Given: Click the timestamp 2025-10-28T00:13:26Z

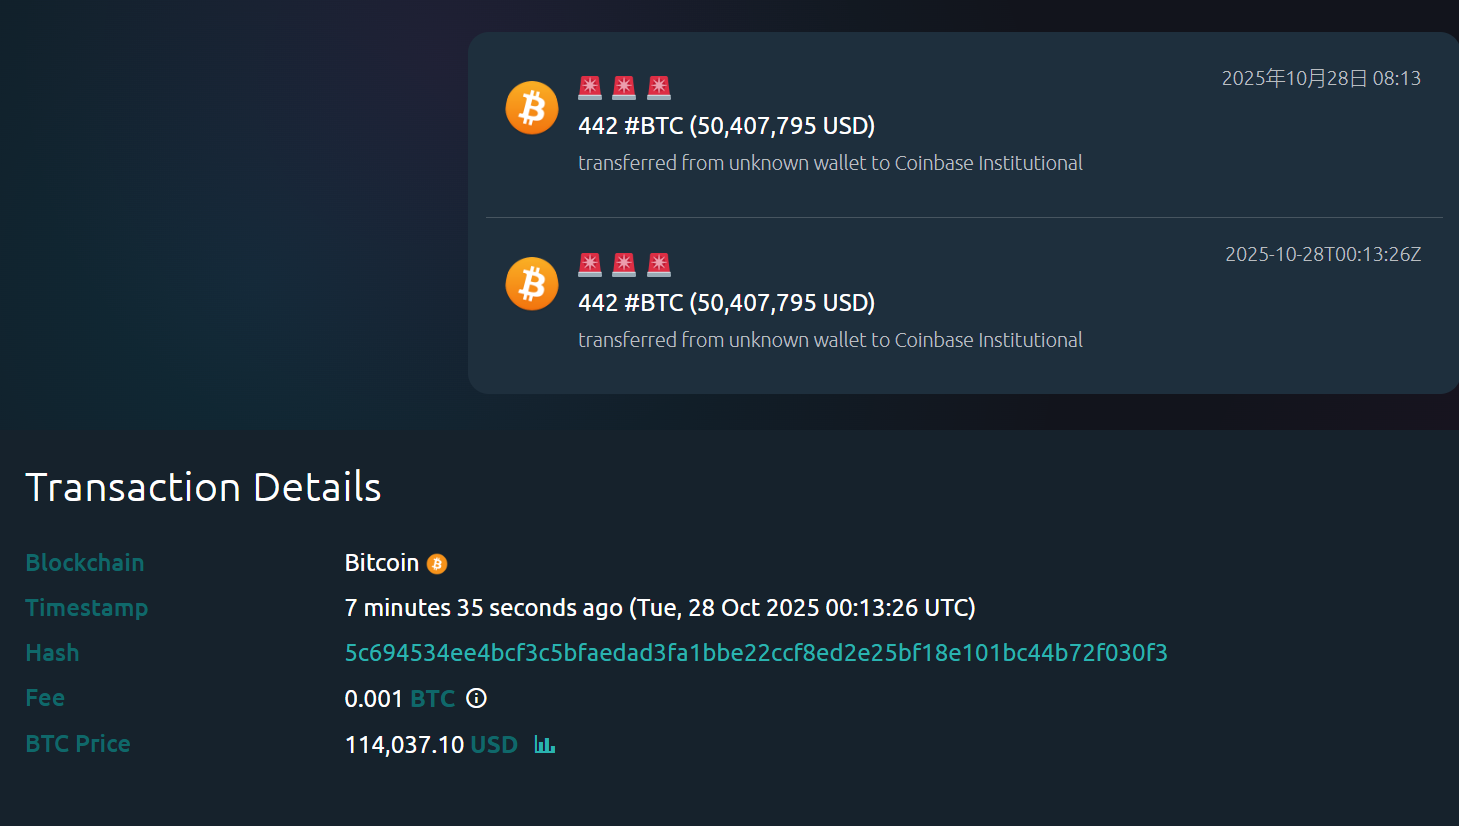Looking at the screenshot, I should (x=1322, y=254).
